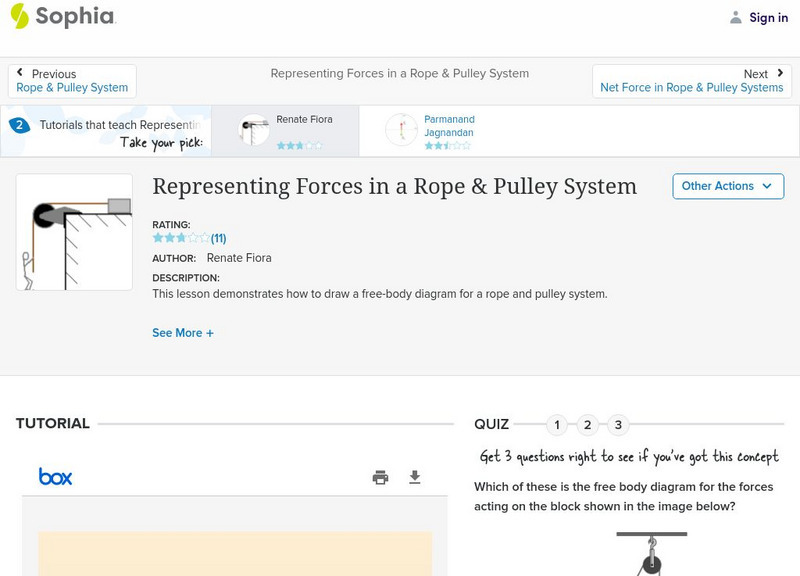Jump to quiz question 3
This screenshot has height=576, width=800.
pyautogui.click(x=618, y=425)
